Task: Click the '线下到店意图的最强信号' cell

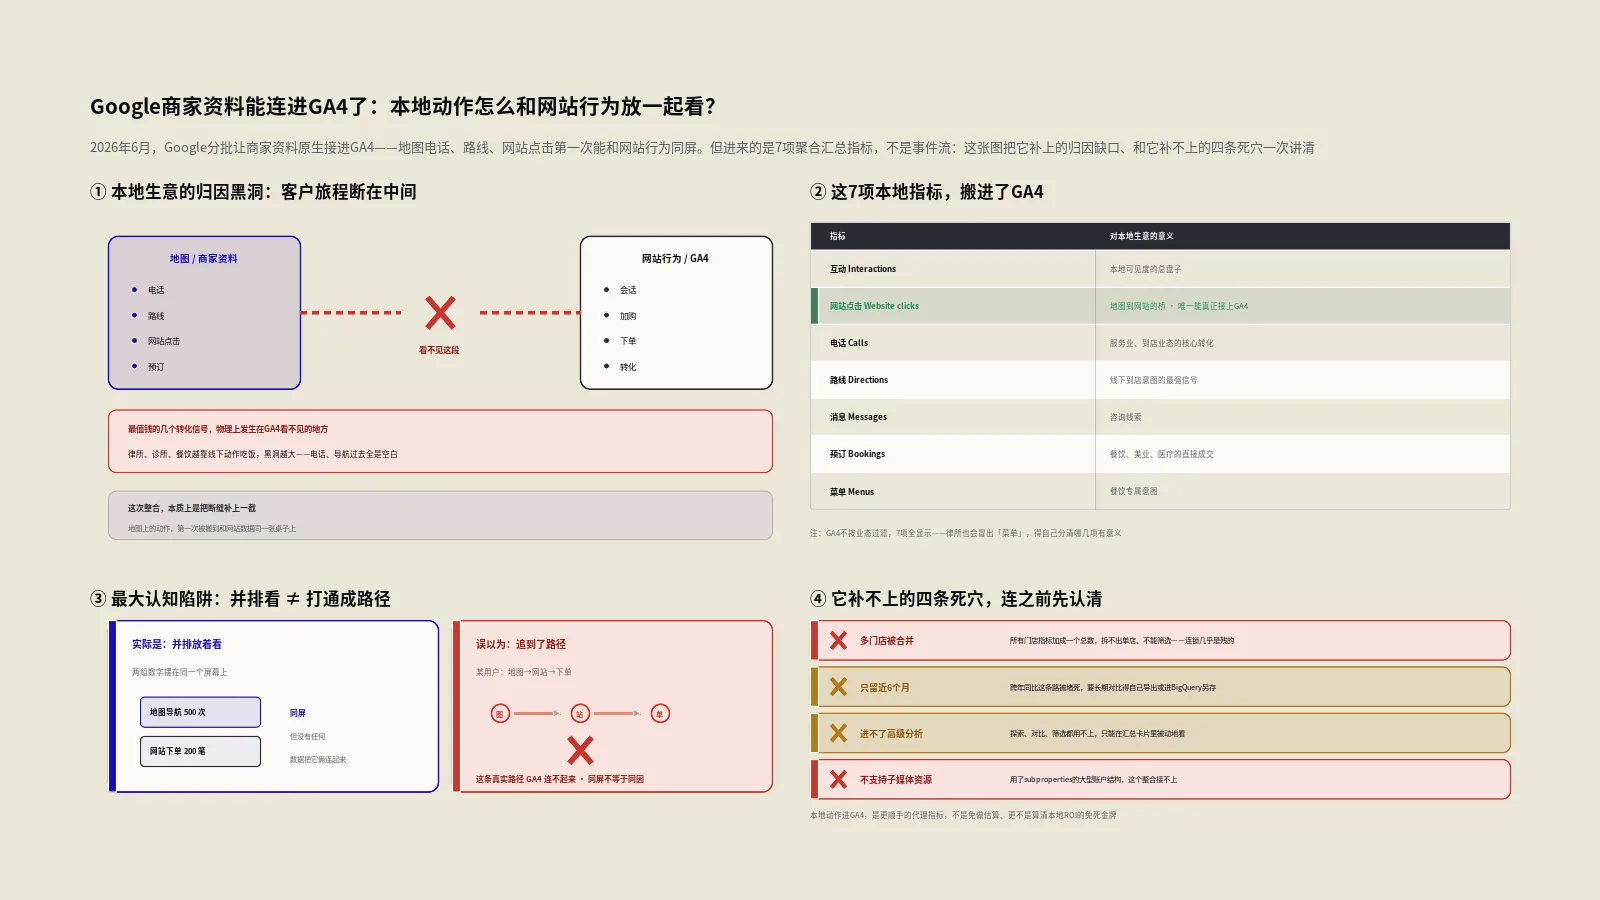Action: click(1303, 380)
